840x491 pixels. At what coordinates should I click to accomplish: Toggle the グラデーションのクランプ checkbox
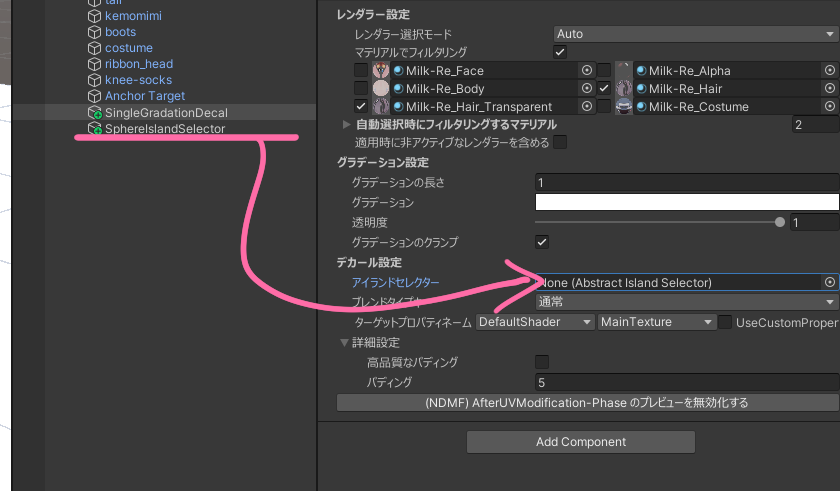coord(542,242)
